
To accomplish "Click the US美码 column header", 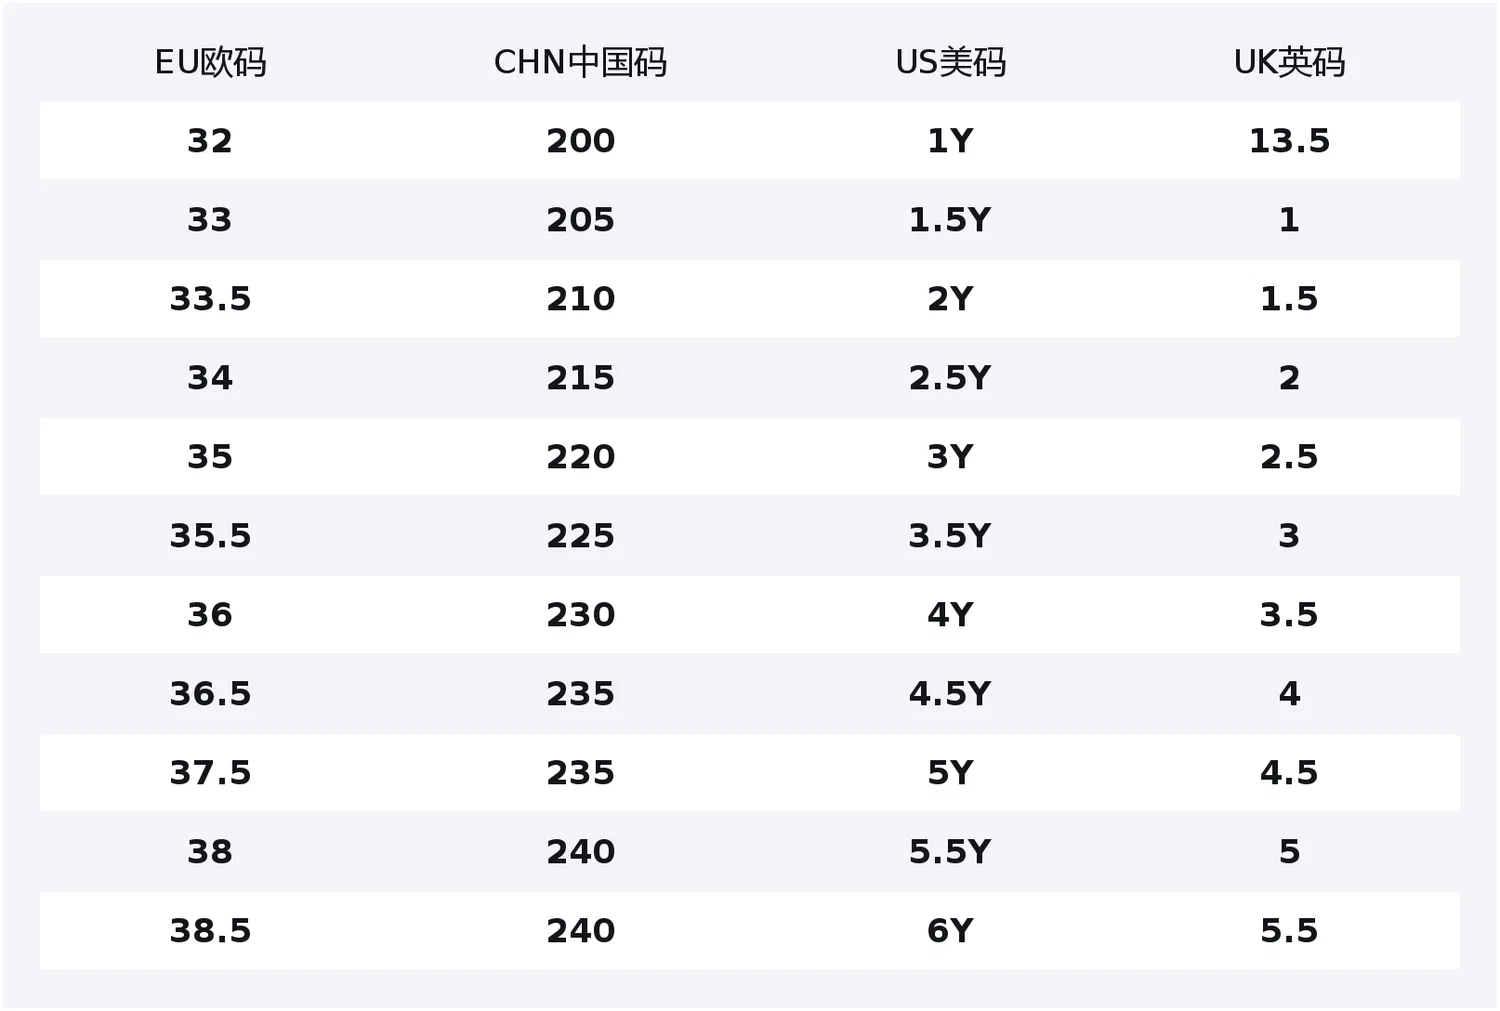I will point(950,62).
